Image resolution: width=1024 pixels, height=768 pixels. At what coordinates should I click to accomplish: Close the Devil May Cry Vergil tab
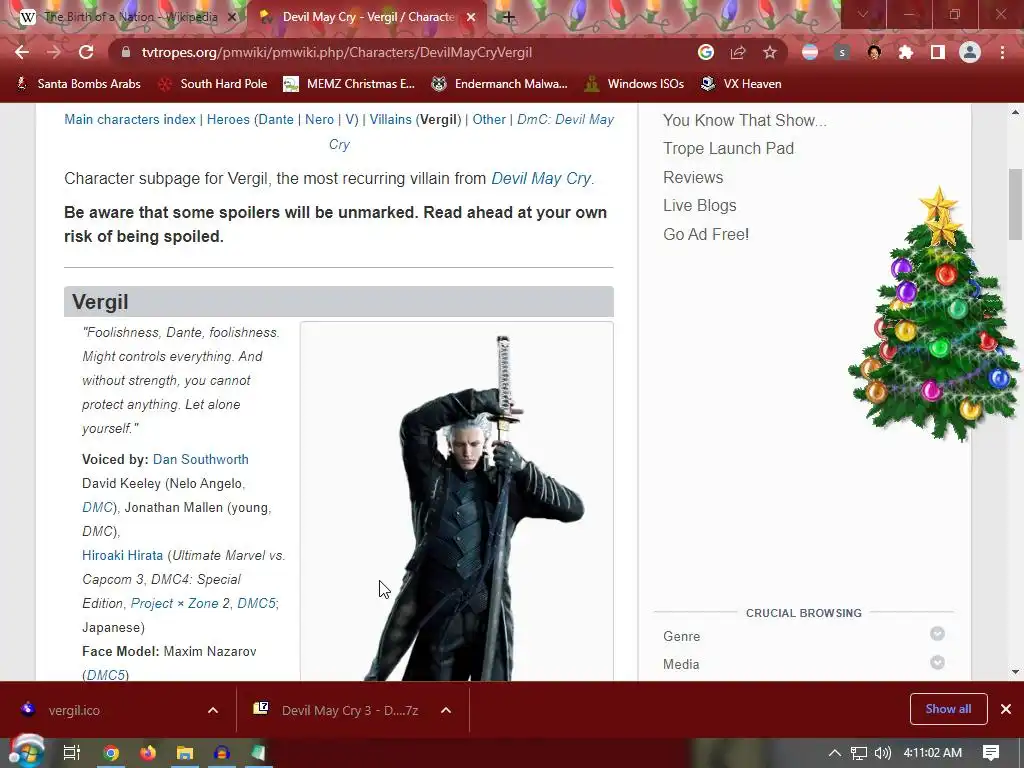pyautogui.click(x=471, y=17)
